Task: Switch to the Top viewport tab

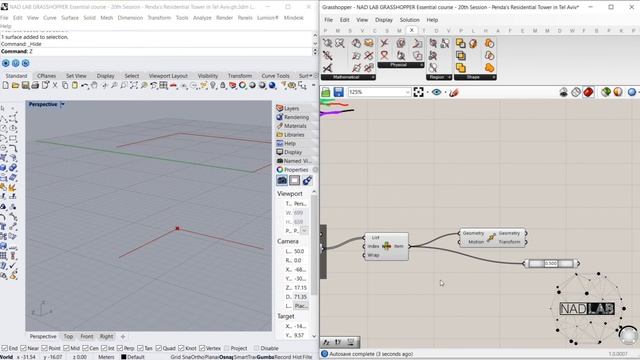Action: [68, 336]
